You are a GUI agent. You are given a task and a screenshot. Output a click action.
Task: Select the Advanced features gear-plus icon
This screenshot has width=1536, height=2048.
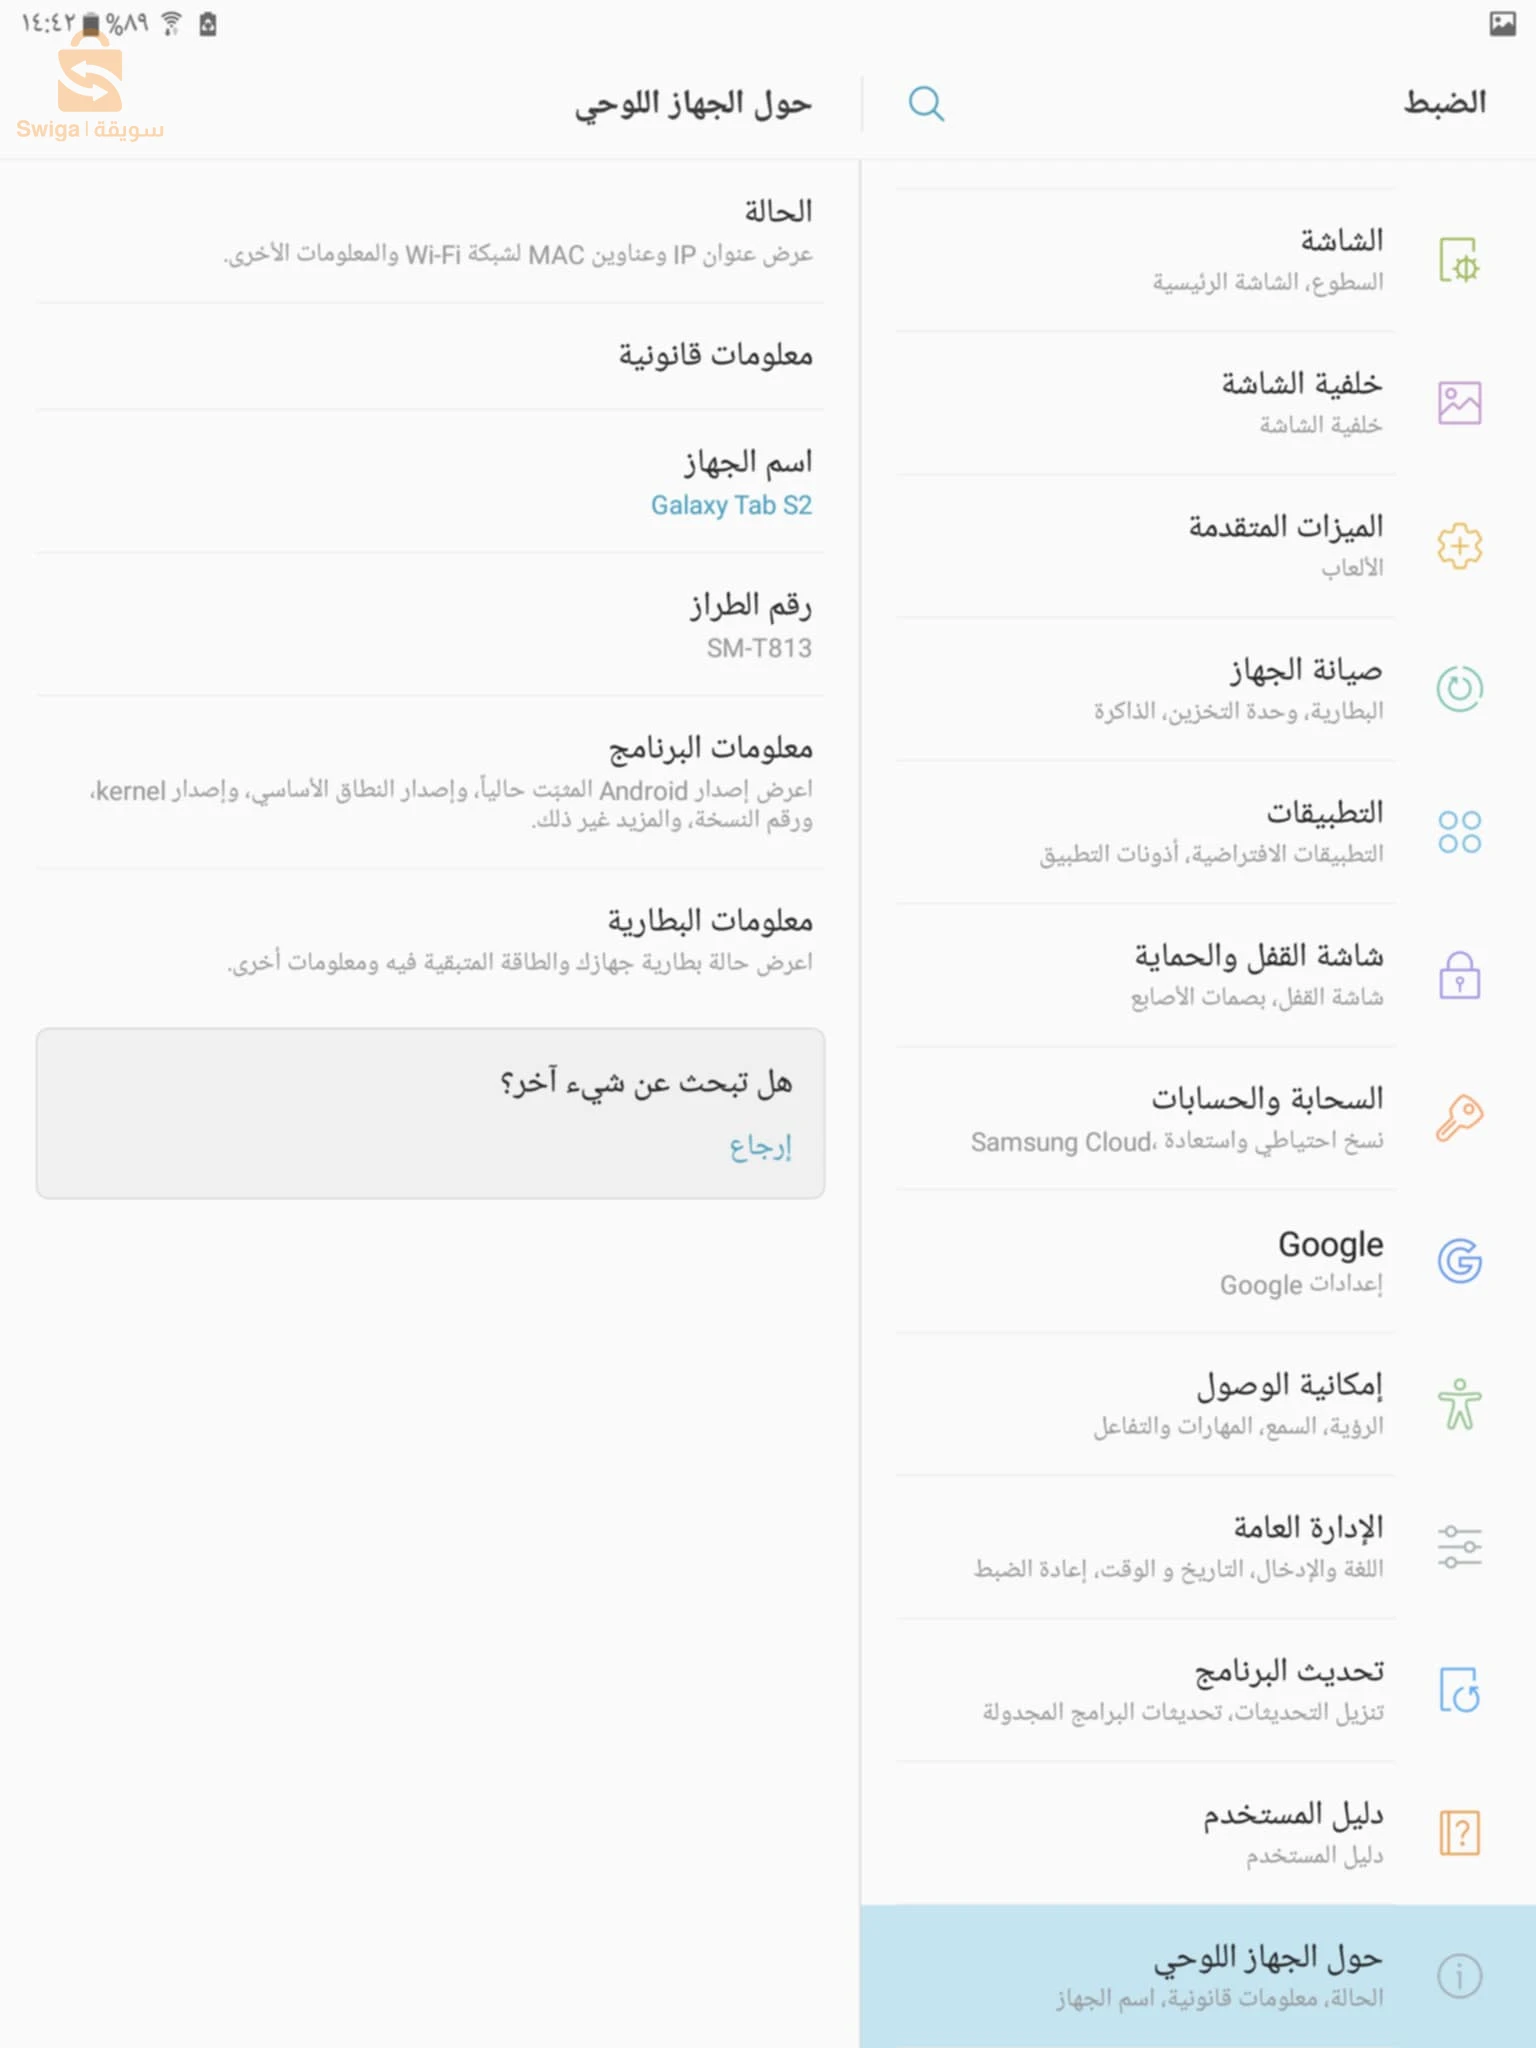(1459, 546)
